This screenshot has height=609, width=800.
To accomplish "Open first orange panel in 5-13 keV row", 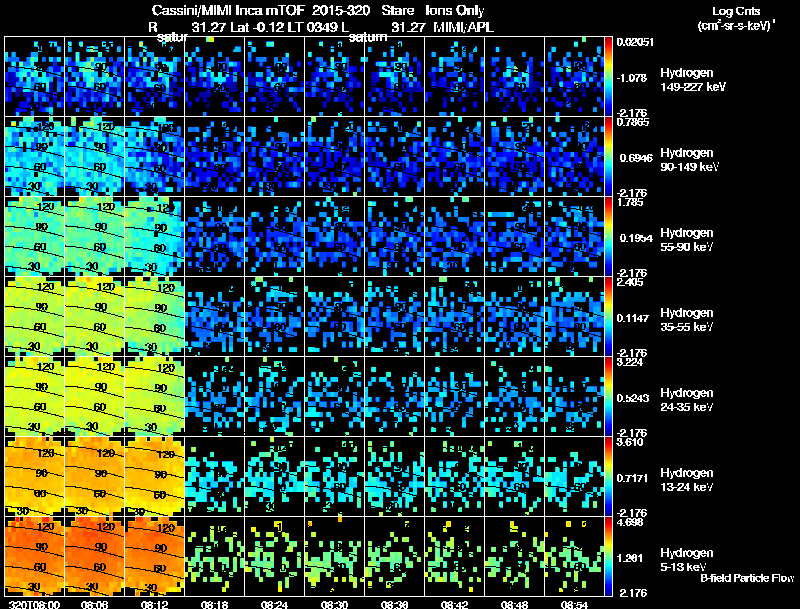I will coord(35,556).
